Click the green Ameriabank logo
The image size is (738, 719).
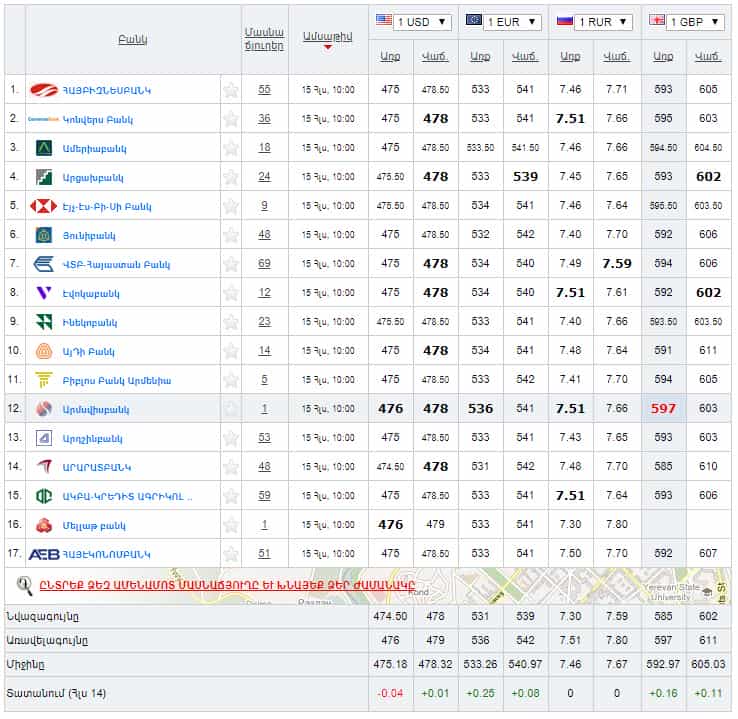44,148
